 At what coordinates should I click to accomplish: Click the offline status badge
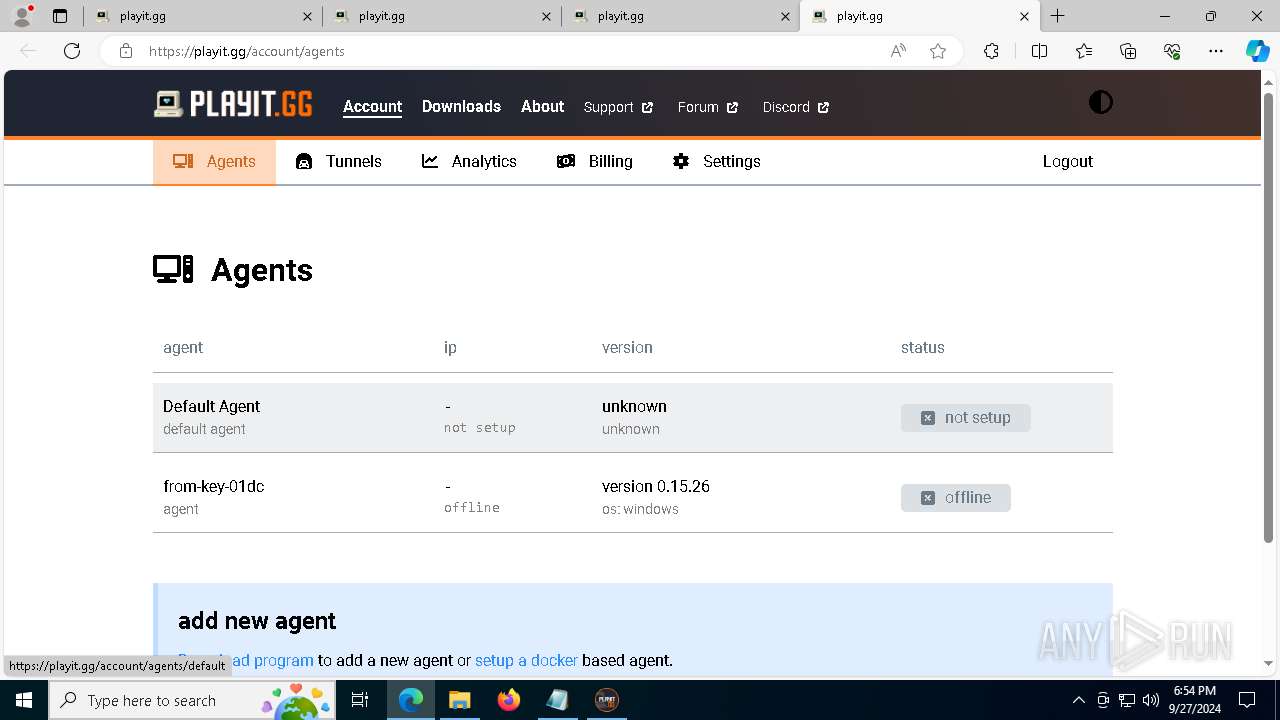[x=955, y=497]
